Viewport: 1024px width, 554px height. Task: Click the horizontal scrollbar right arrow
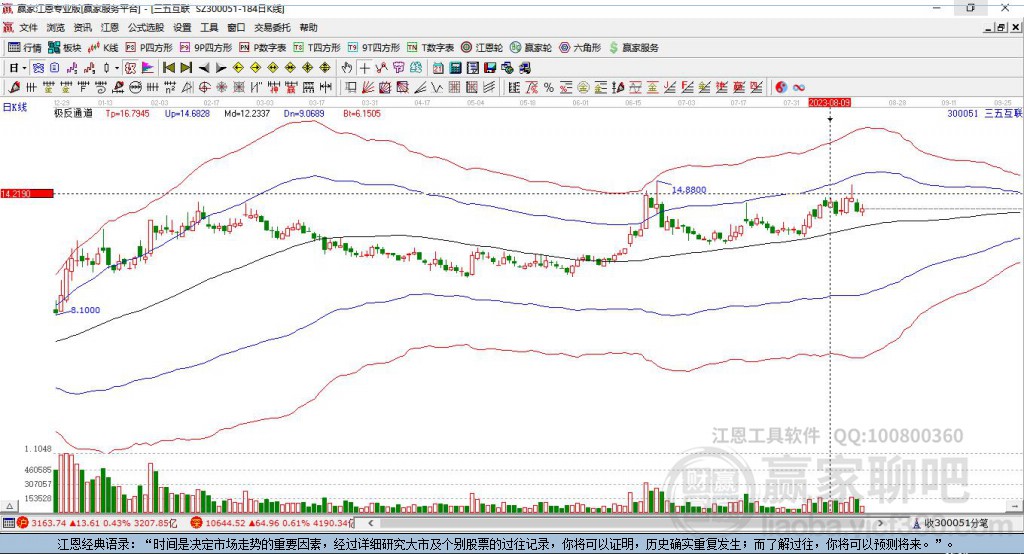(x=880, y=523)
